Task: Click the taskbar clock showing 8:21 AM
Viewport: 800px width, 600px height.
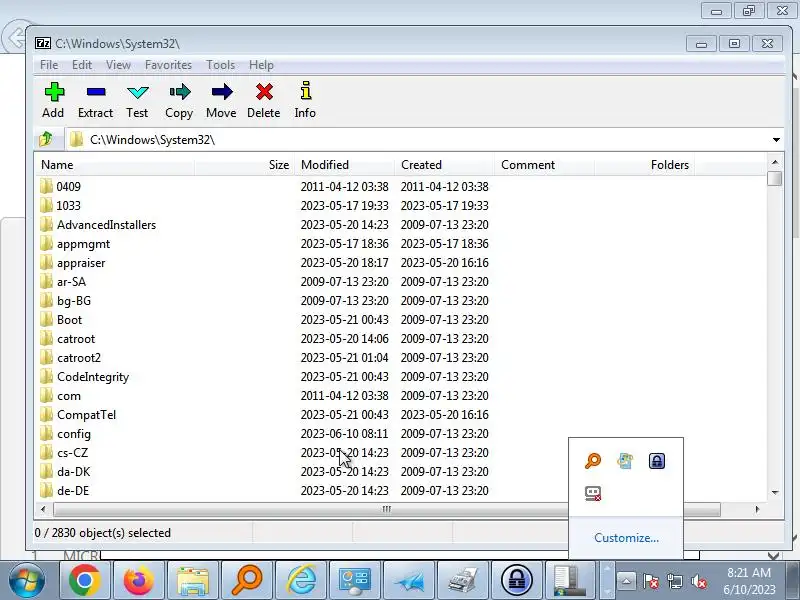Action: point(749,581)
